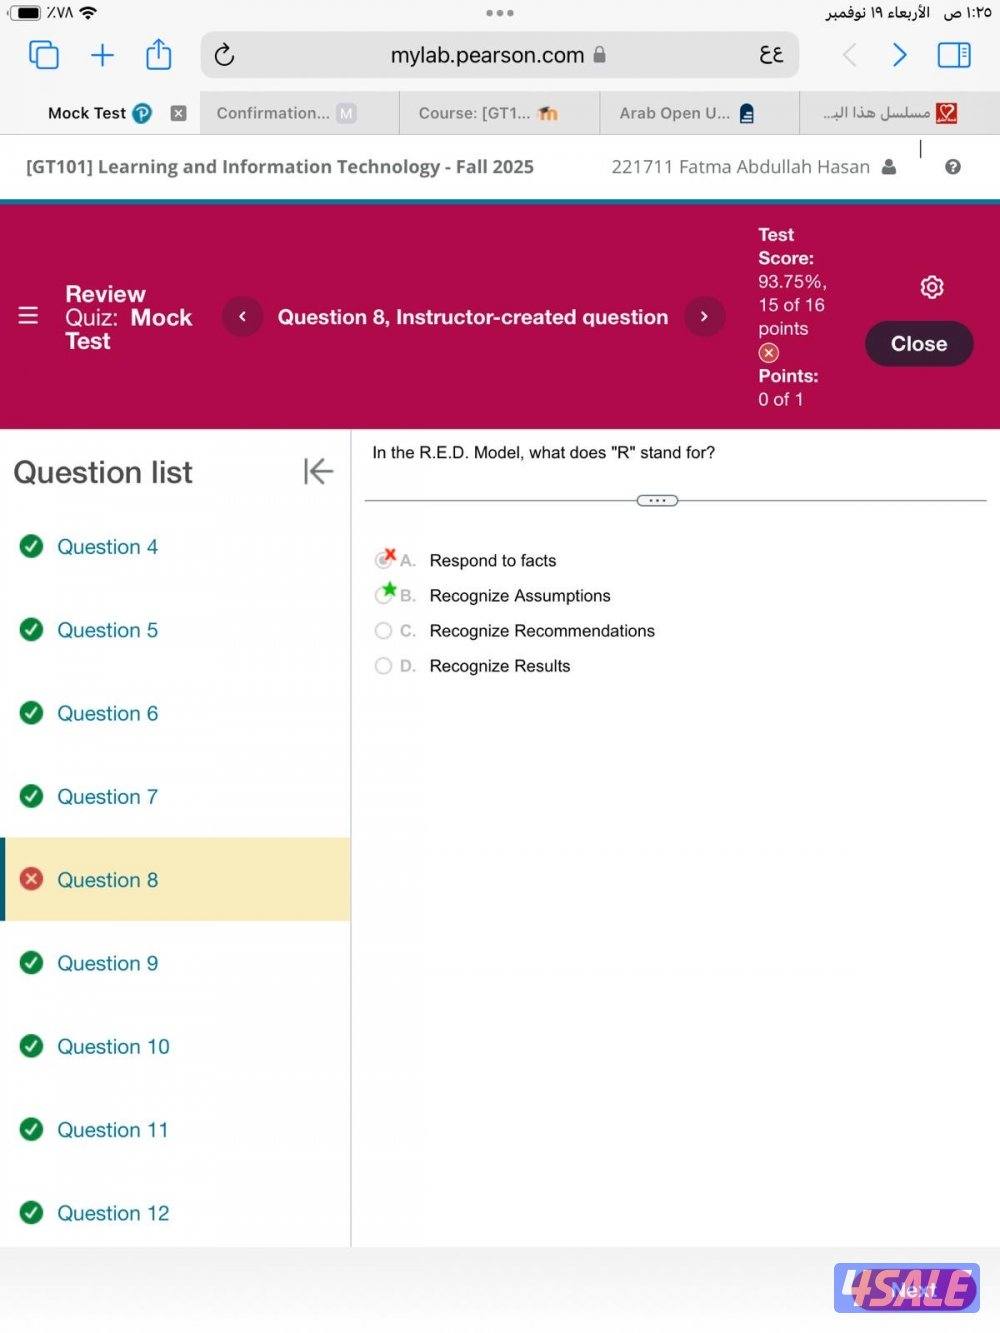Reload the page with the refresh icon
This screenshot has height=1333, width=1000.
coord(225,55)
